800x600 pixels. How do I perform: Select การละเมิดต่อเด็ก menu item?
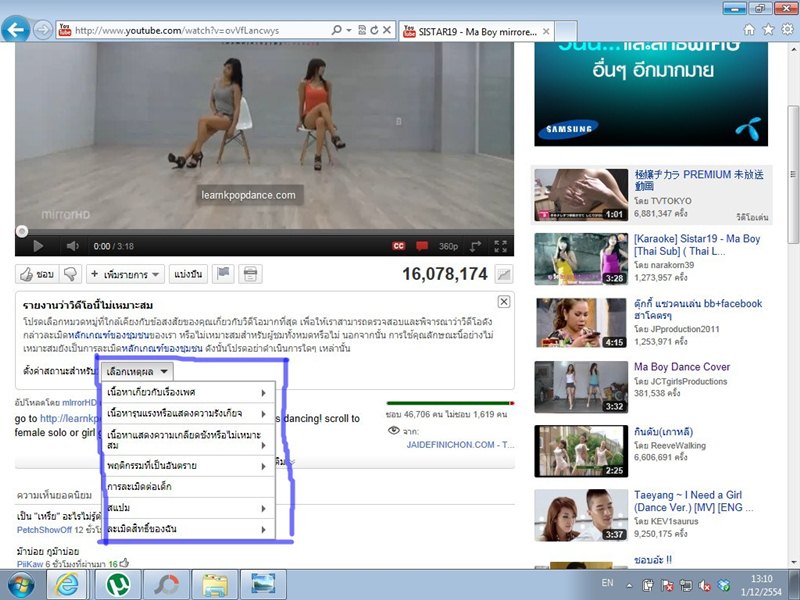pos(188,487)
